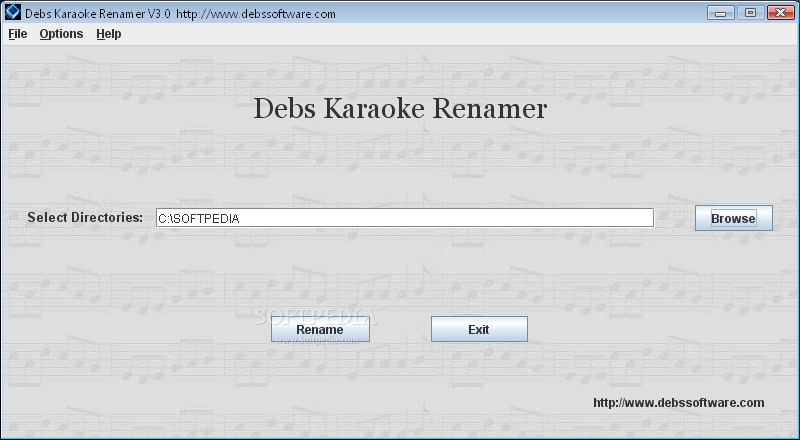Click the debssoftware.com link at the bottom
800x440 pixels.
(679, 403)
